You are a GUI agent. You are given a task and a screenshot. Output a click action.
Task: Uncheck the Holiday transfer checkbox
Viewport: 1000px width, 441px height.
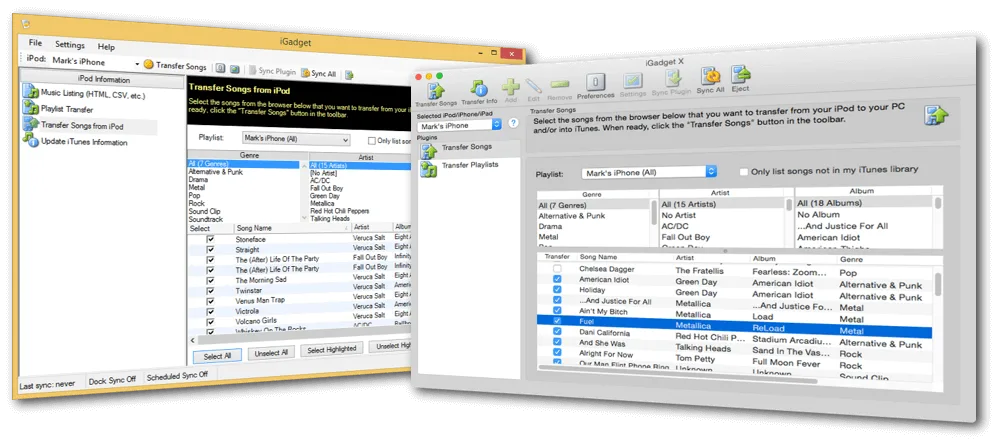[557, 290]
